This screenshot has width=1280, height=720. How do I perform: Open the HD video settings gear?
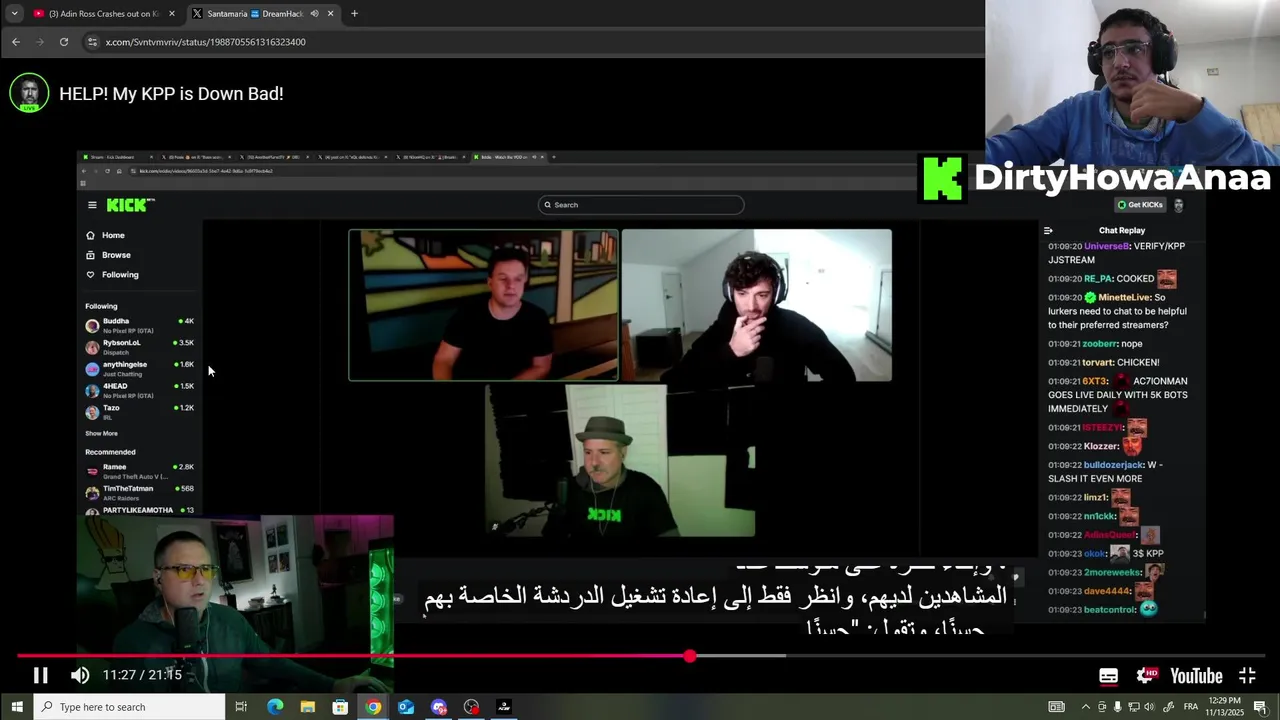pyautogui.click(x=1147, y=676)
